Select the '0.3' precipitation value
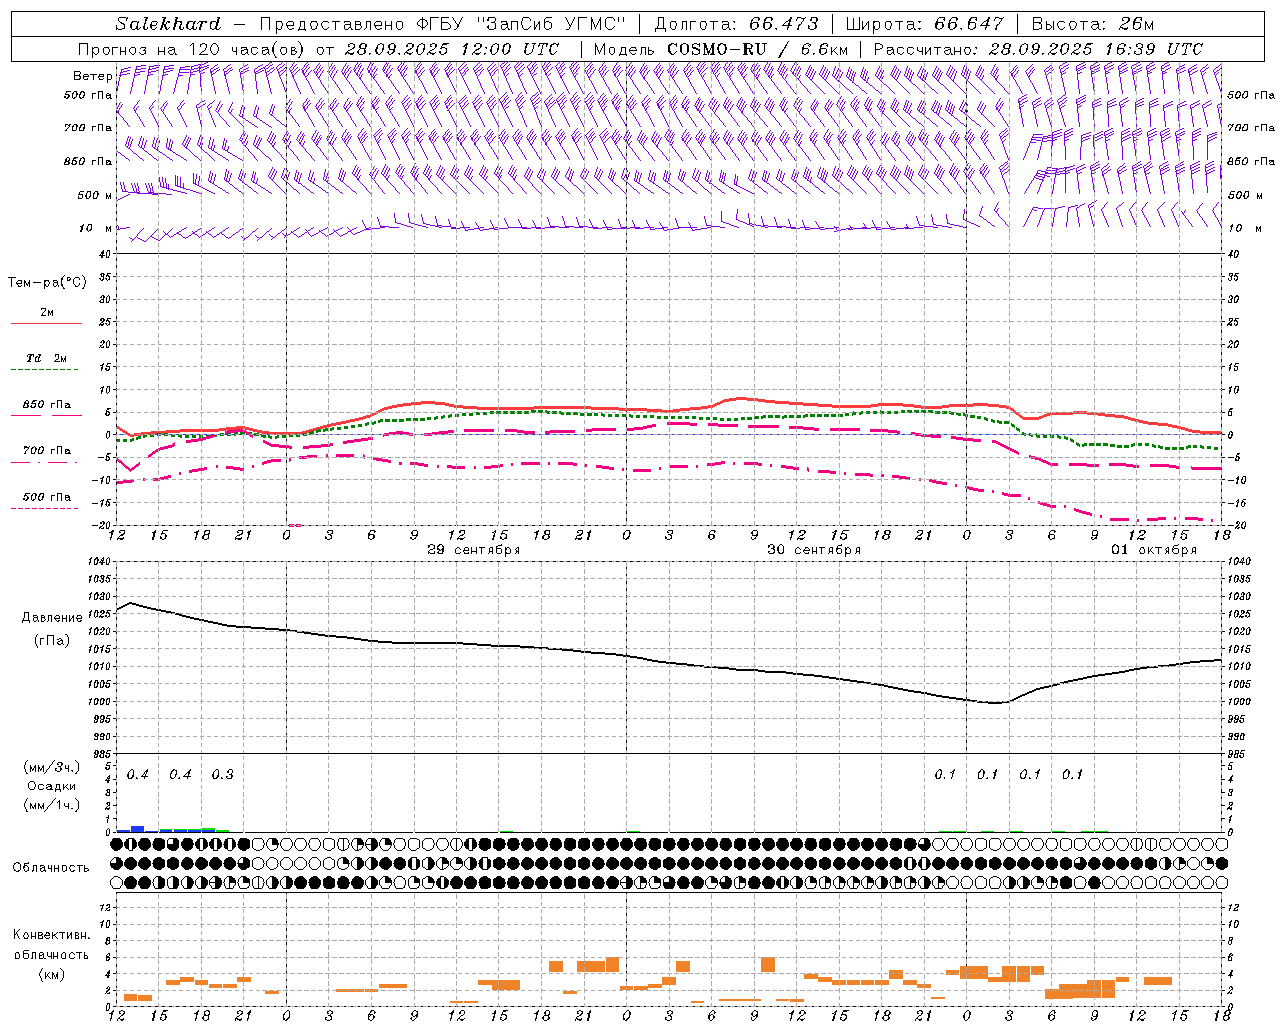Viewport: 1280px width, 1024px height. point(222,774)
